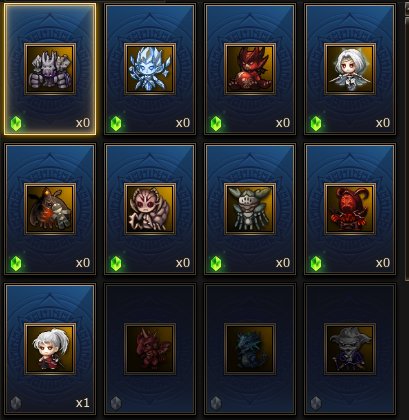Image resolution: width=409 pixels, height=420 pixels.
Task: Select the red demon bird monster card
Action: [250, 69]
